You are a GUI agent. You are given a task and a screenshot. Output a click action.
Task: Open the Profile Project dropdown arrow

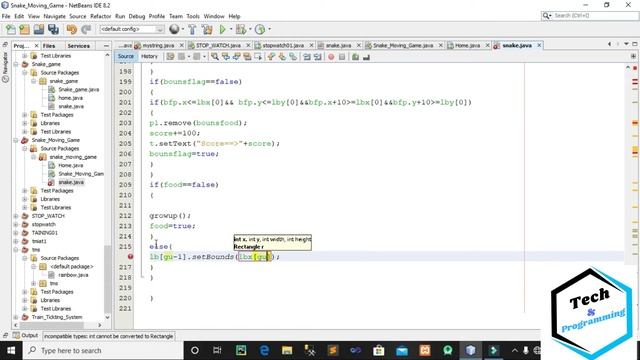(269, 29)
